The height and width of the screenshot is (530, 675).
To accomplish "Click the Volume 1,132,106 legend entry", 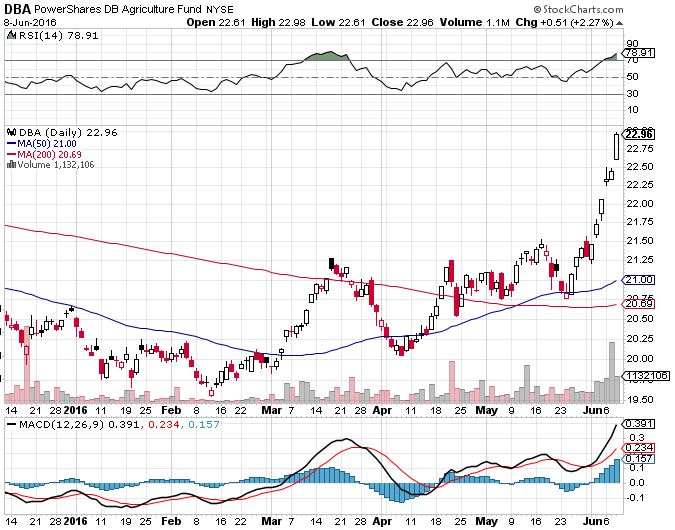I will pyautogui.click(x=56, y=165).
